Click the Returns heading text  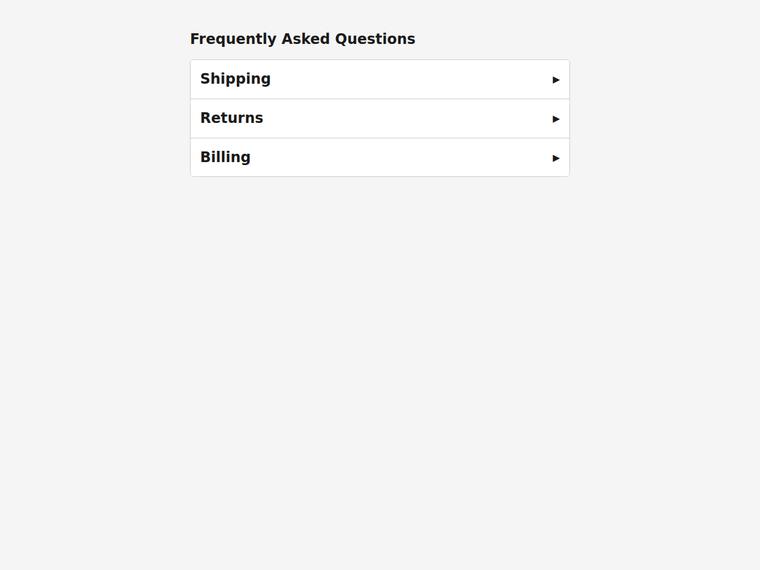click(x=232, y=118)
